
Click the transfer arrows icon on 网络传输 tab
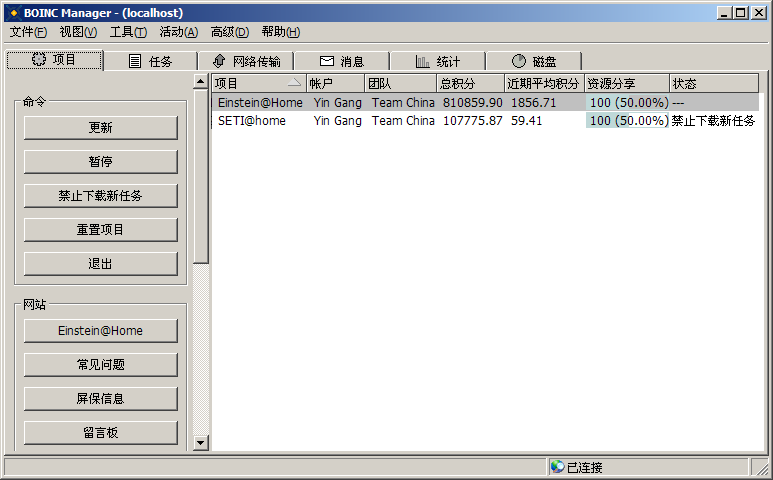click(x=219, y=61)
